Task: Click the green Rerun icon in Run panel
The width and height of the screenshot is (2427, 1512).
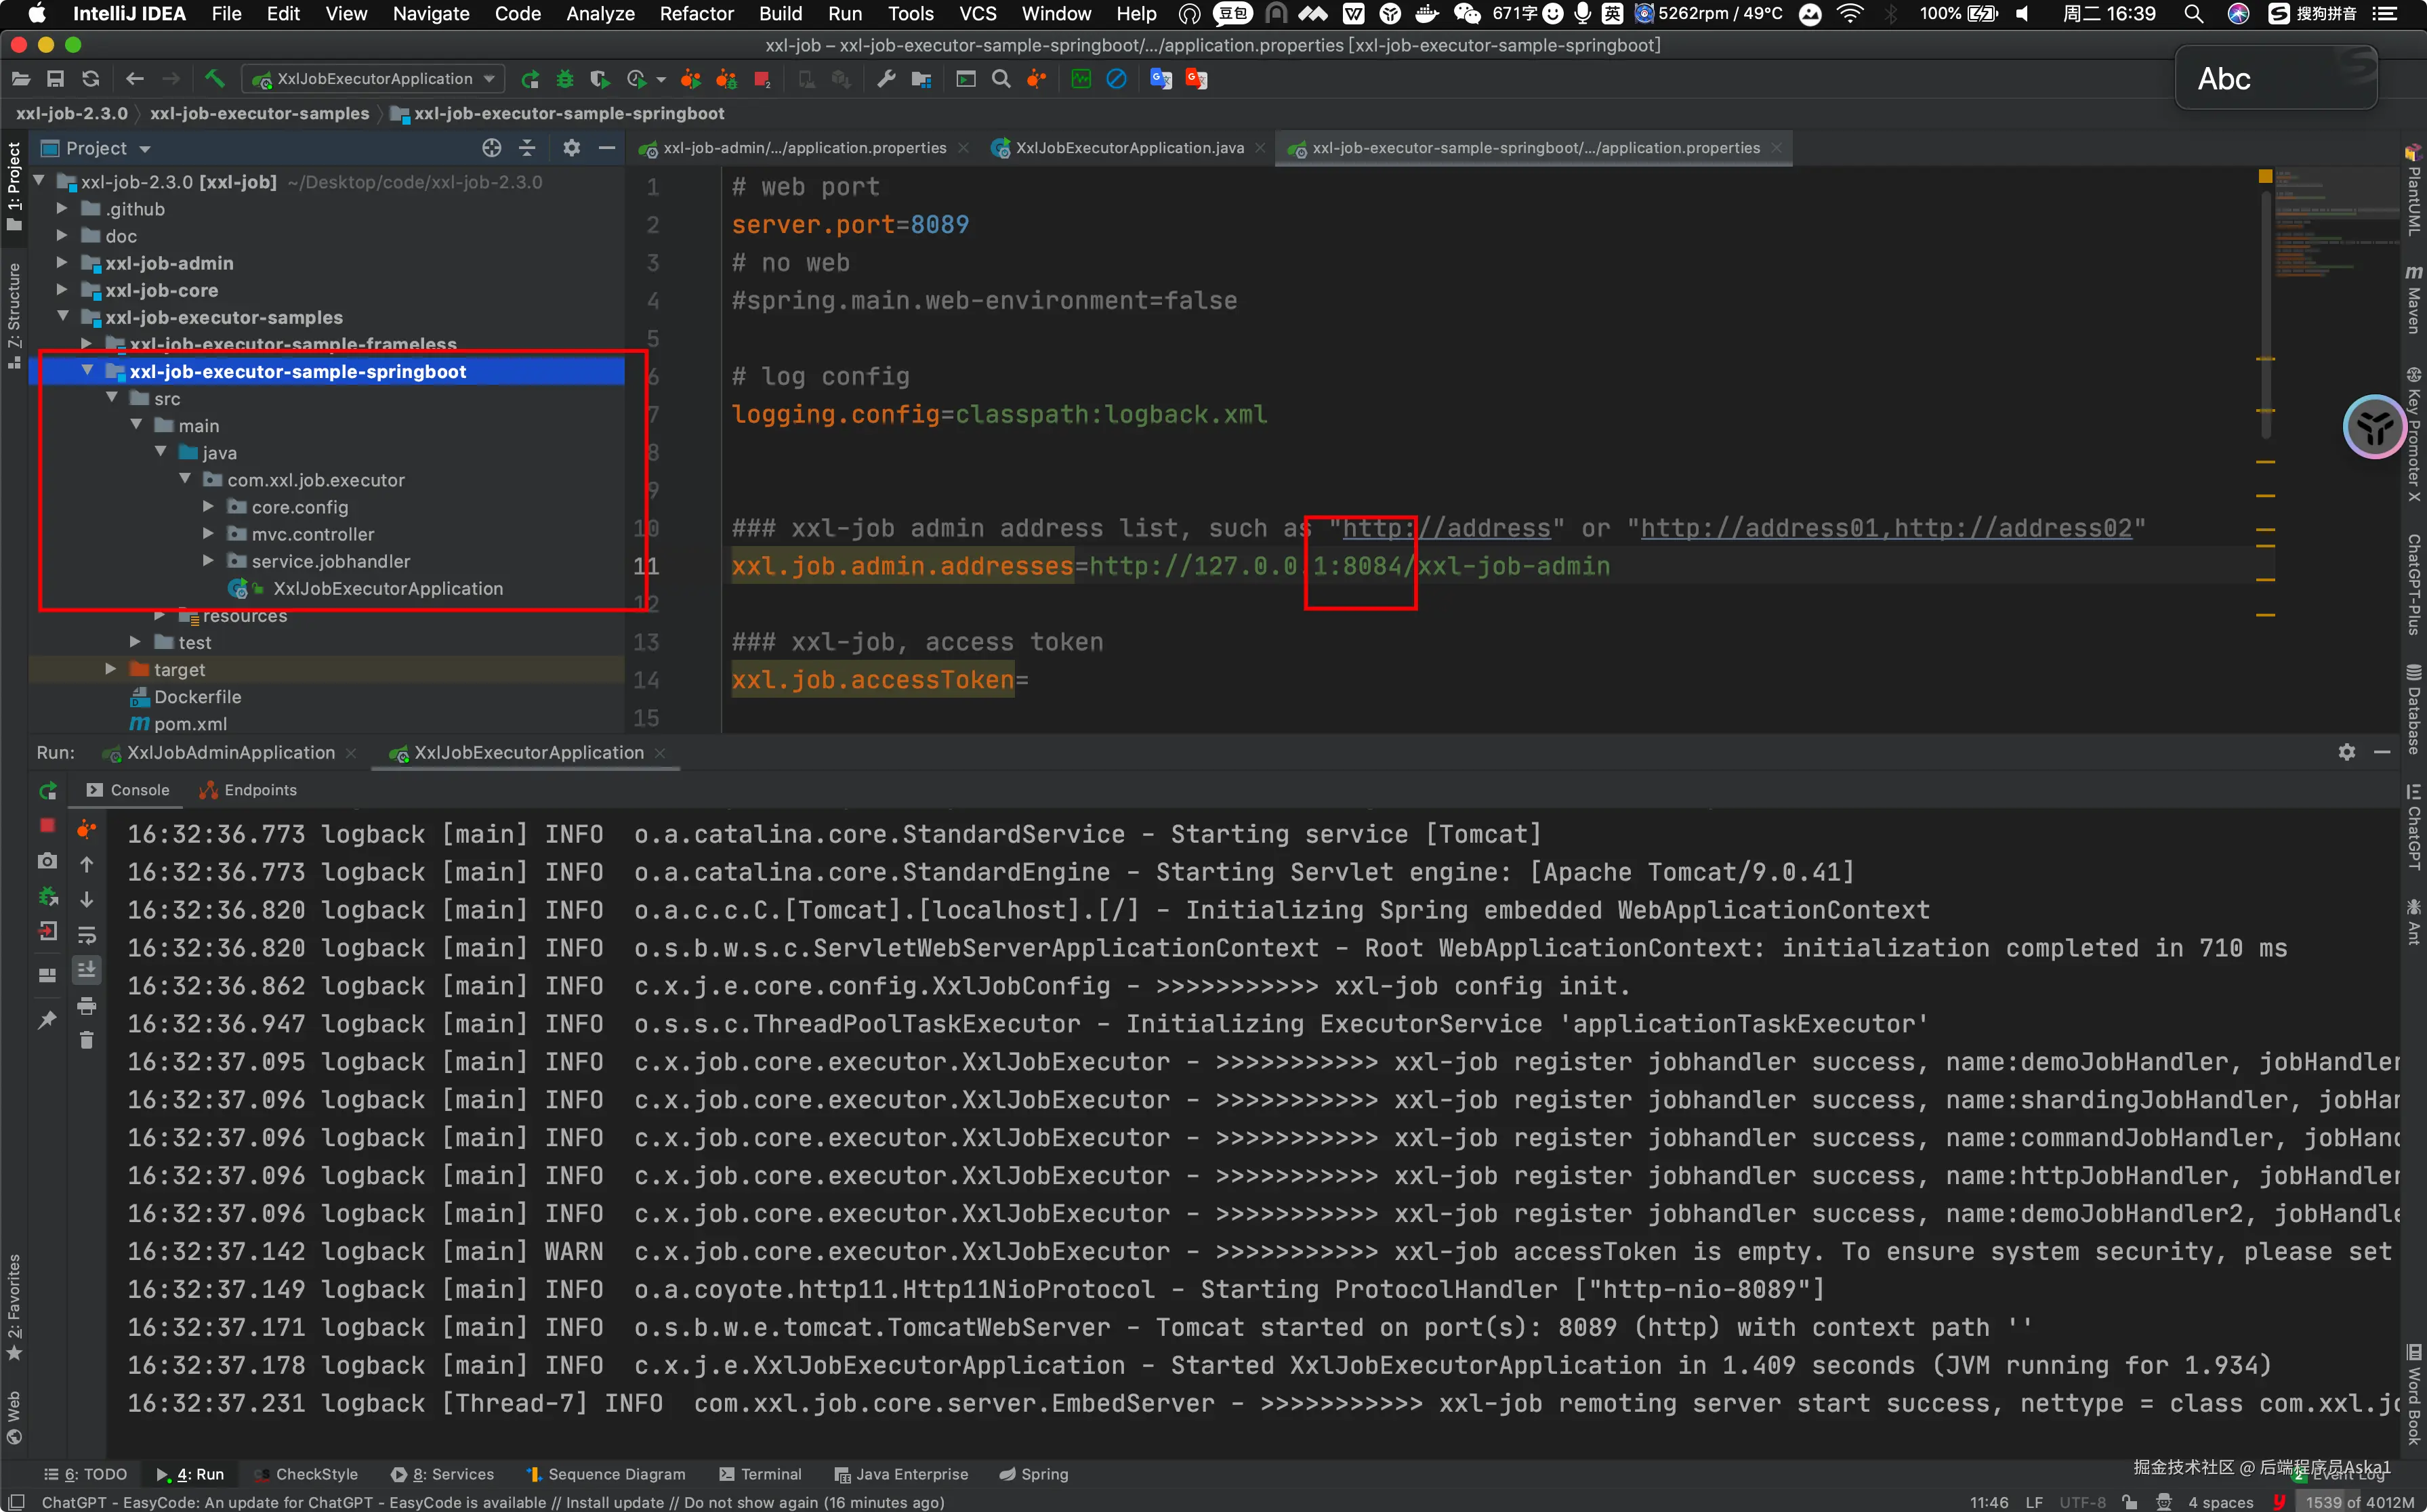Action: coord(47,791)
